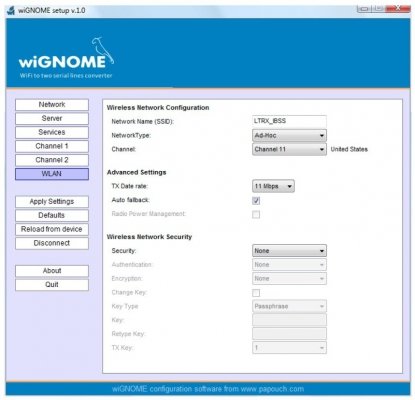Screen dimensions: 415x400
Task: Click Reload from device
Action: (52, 229)
